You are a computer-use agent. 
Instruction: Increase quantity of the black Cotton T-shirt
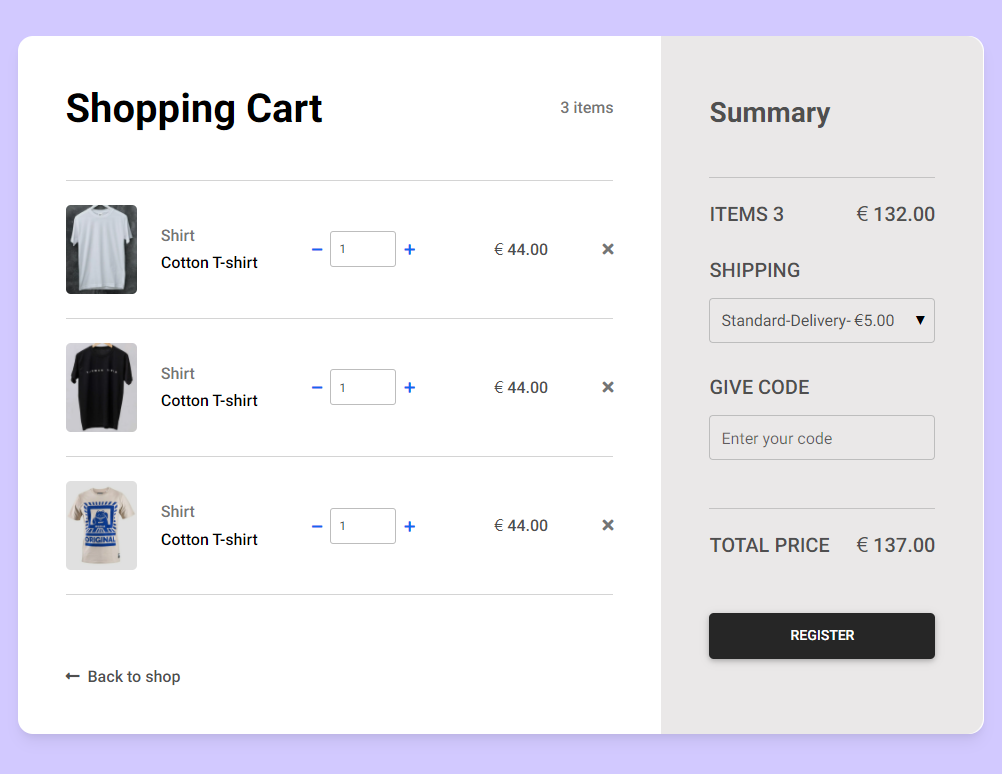[x=410, y=387]
